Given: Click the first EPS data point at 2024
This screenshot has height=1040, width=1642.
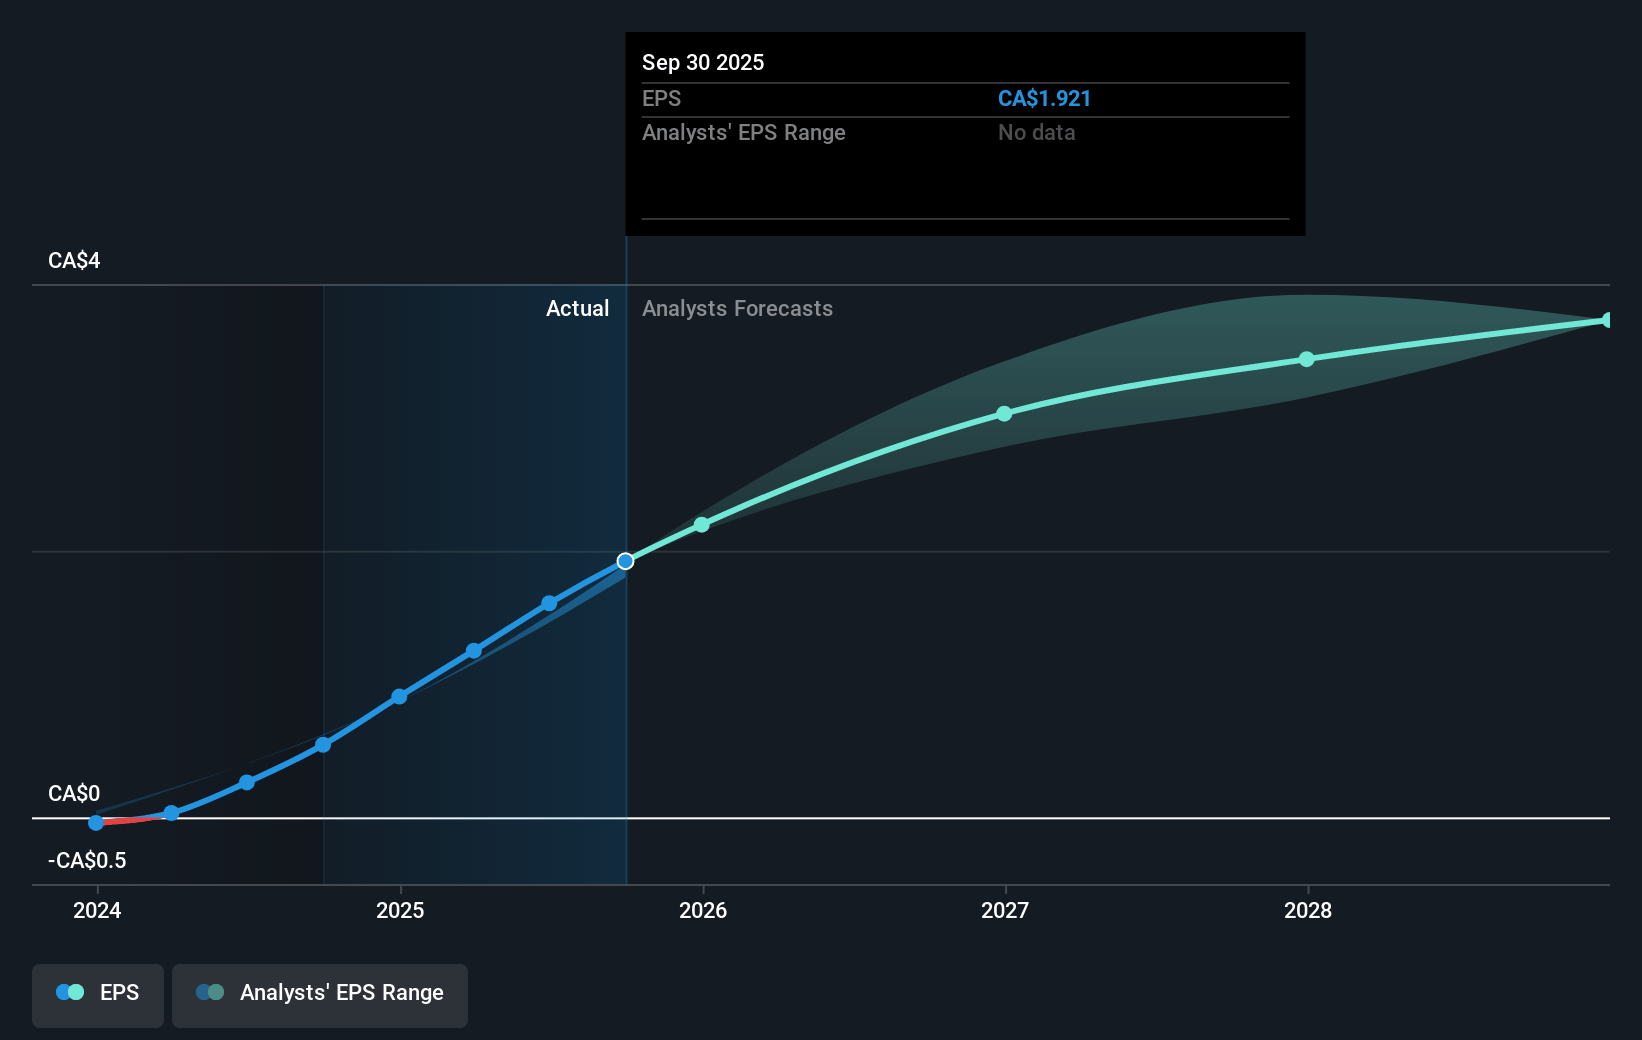Looking at the screenshot, I should pyautogui.click(x=96, y=823).
